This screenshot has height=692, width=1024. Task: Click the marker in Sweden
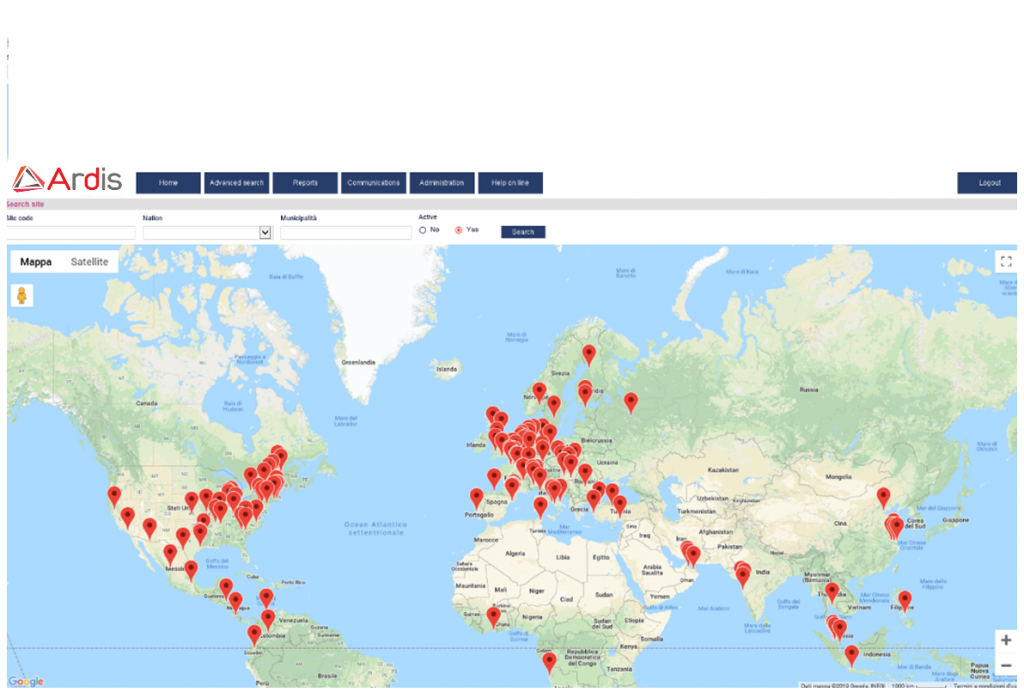(x=554, y=406)
